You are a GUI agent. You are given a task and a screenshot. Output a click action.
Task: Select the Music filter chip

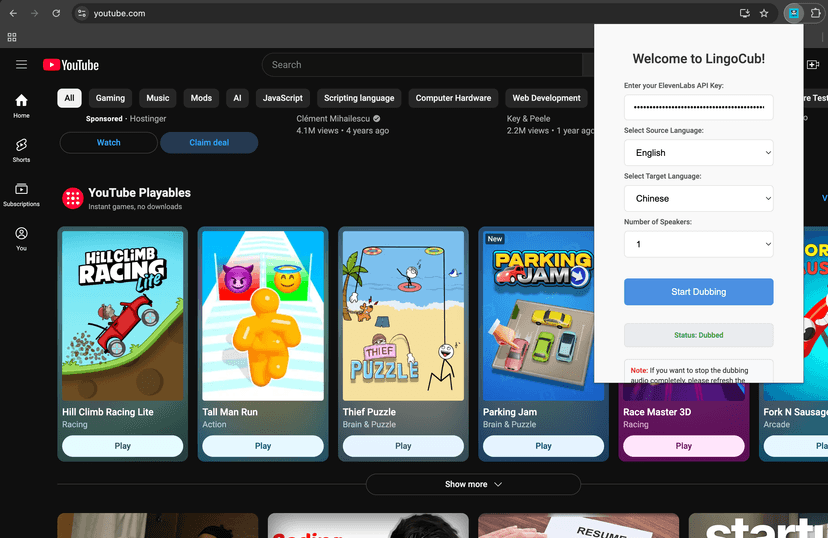(x=158, y=98)
